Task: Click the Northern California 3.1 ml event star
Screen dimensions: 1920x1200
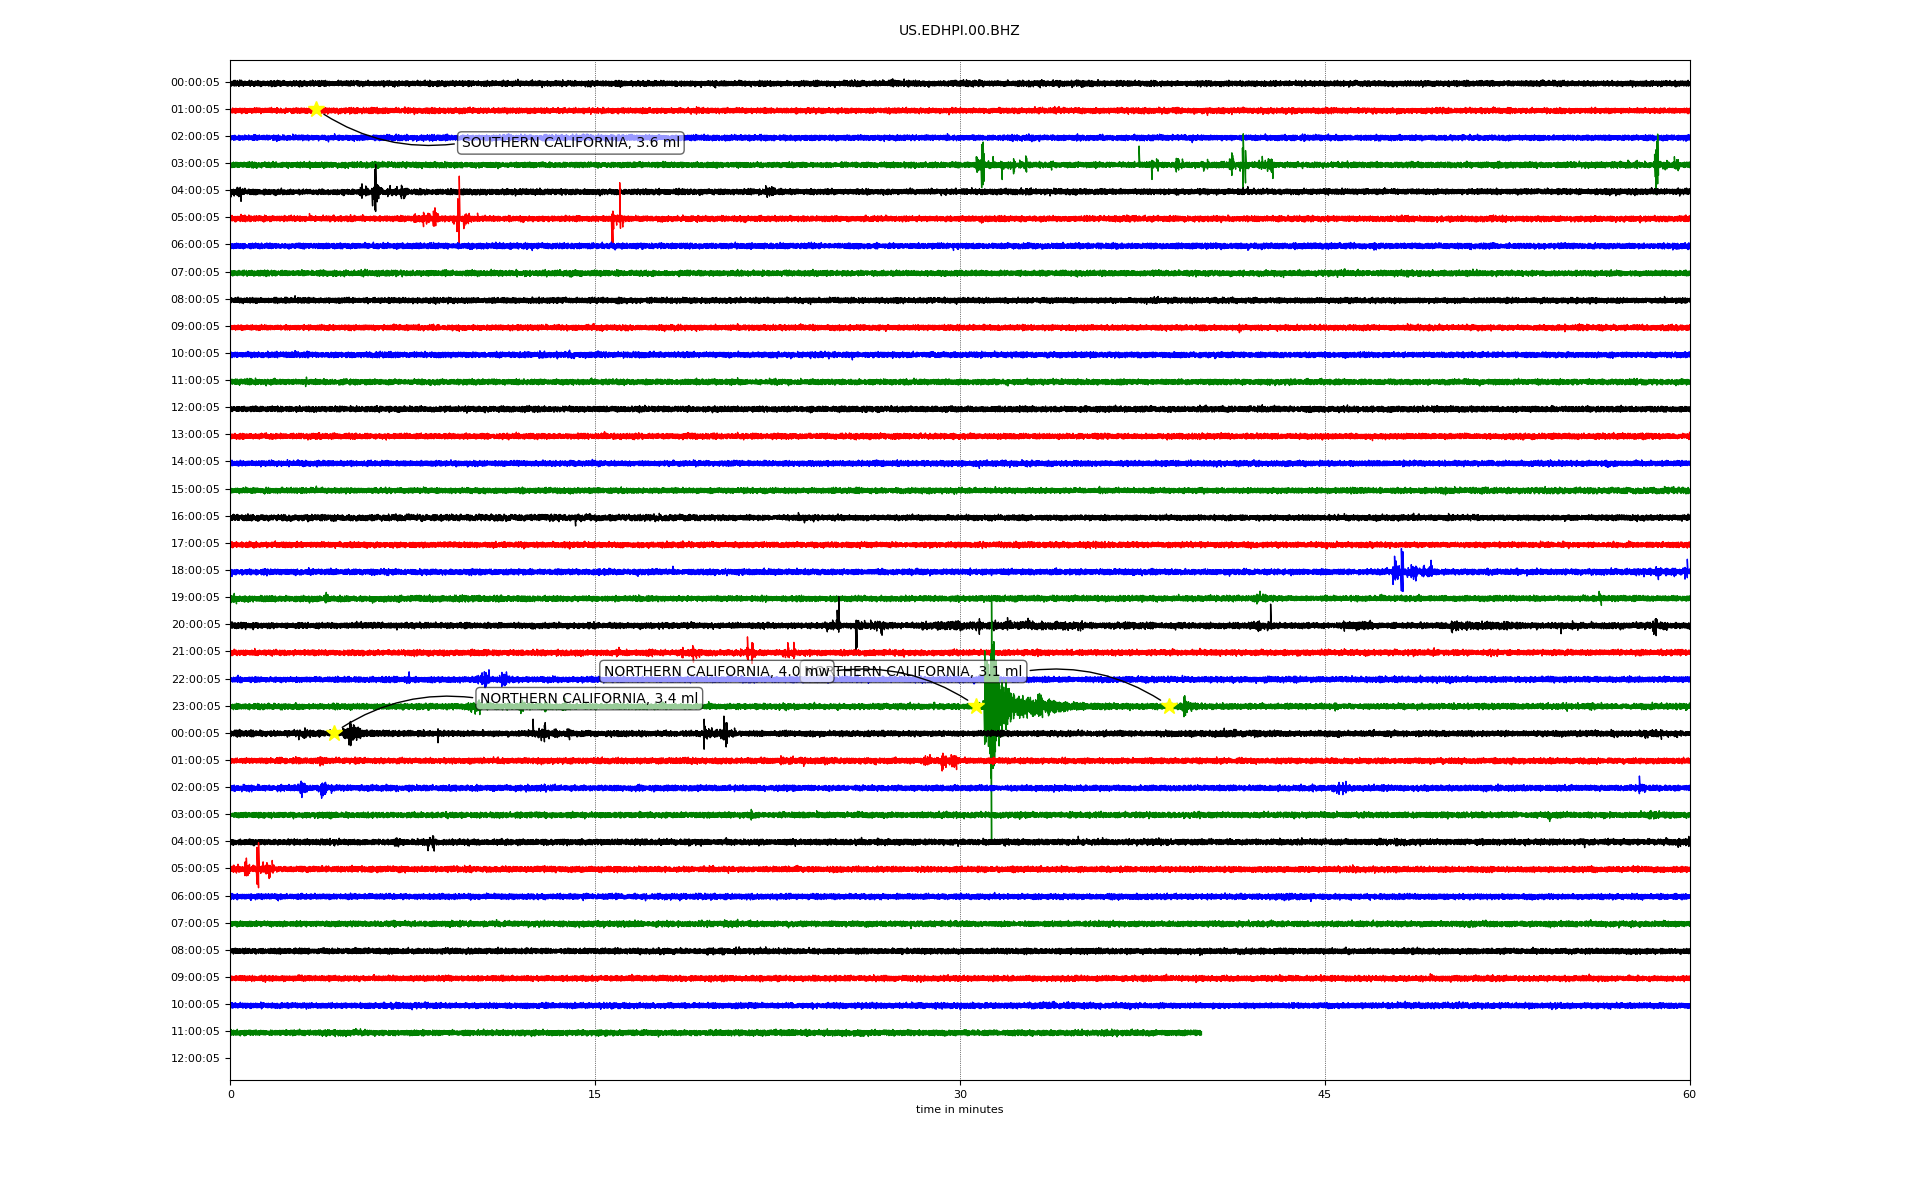Action: coord(1168,706)
